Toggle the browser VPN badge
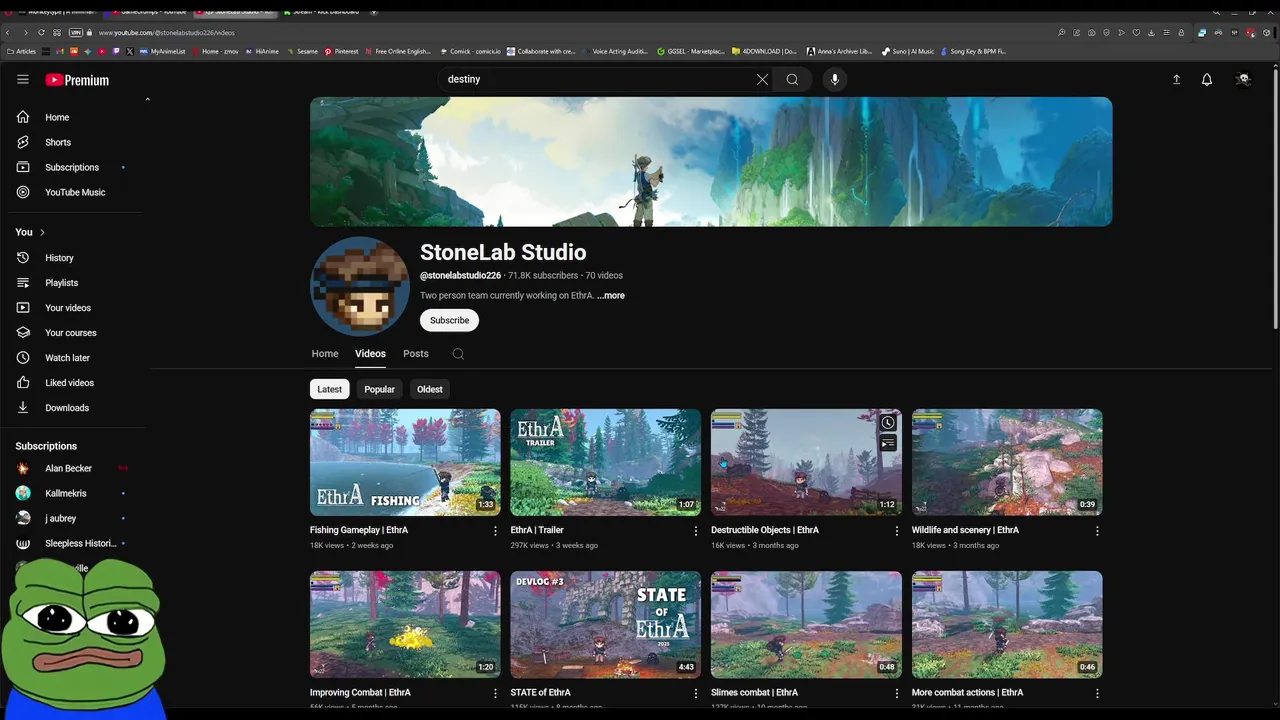 75,32
